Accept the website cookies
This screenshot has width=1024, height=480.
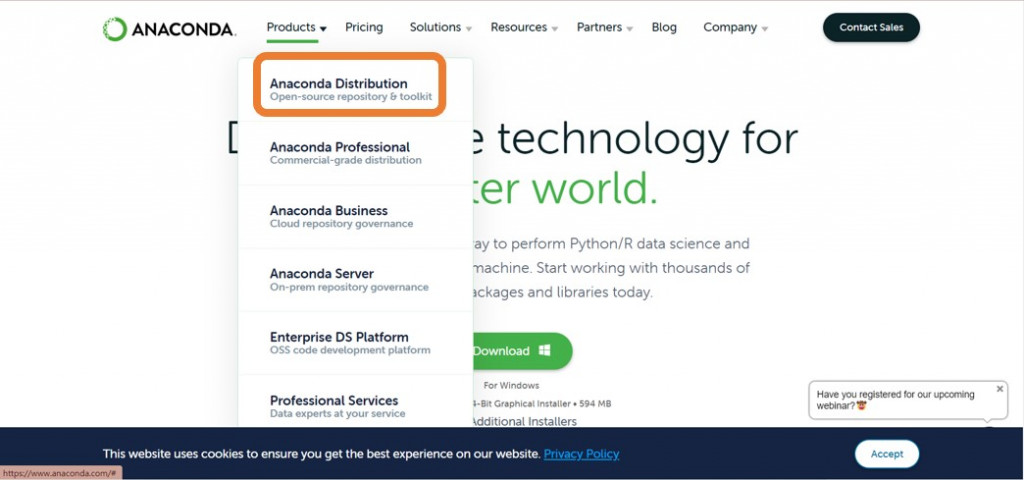coord(886,454)
